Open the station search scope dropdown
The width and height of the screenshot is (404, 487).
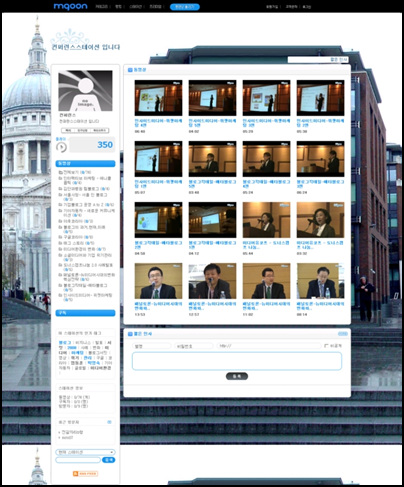click(85, 452)
